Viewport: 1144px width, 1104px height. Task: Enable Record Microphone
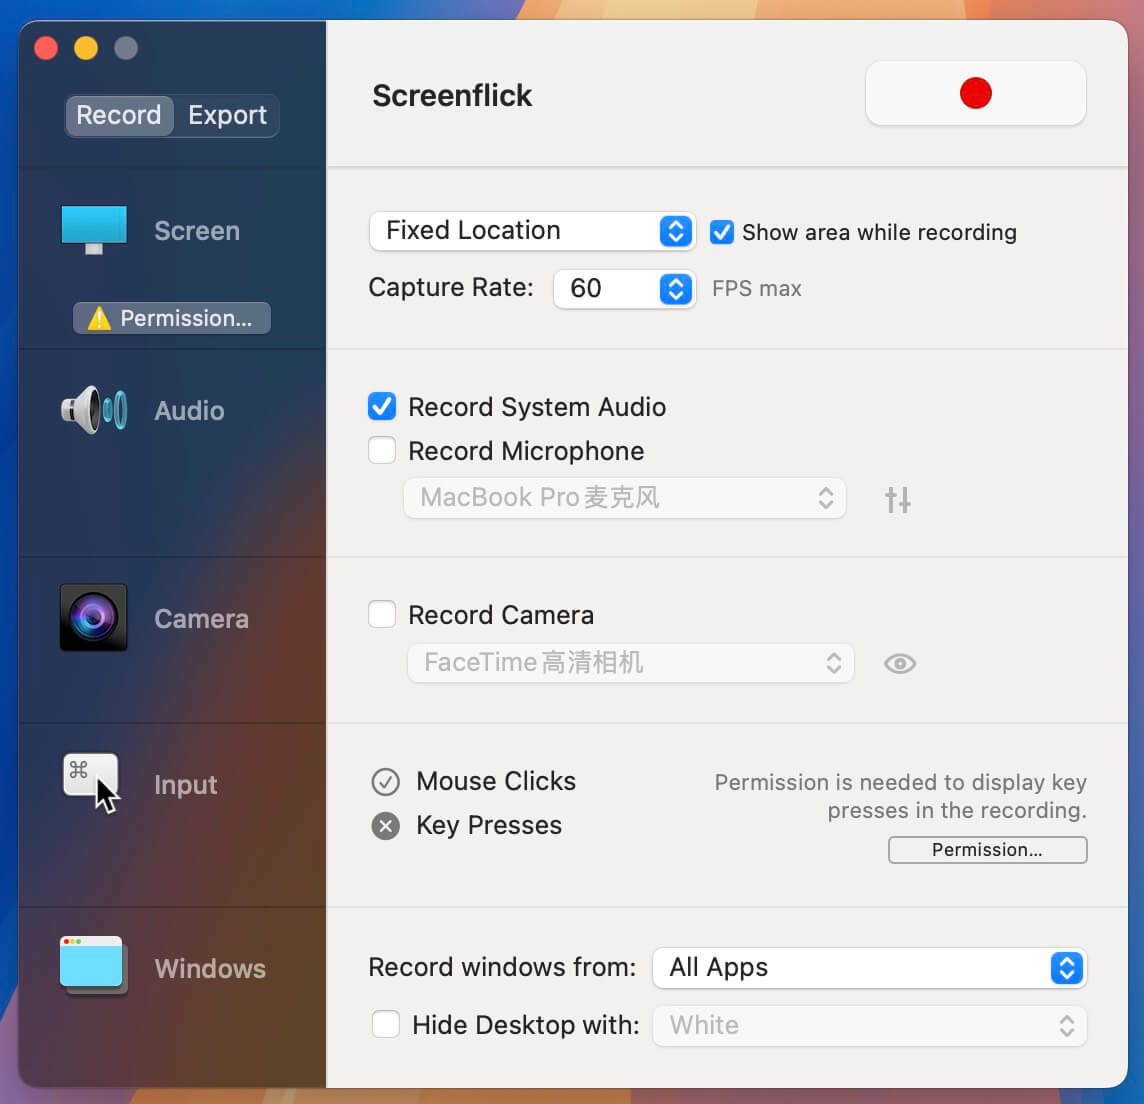coord(382,450)
